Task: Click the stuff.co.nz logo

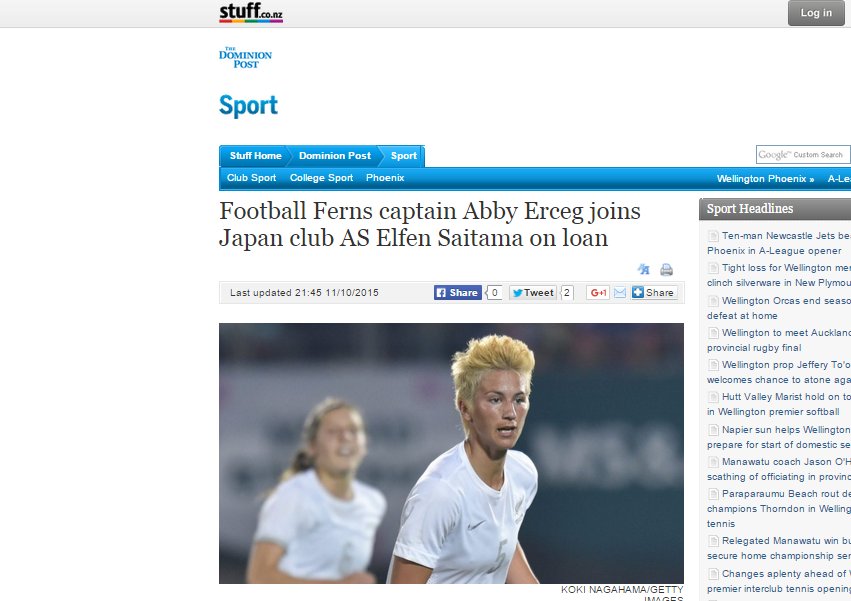Action: point(251,12)
